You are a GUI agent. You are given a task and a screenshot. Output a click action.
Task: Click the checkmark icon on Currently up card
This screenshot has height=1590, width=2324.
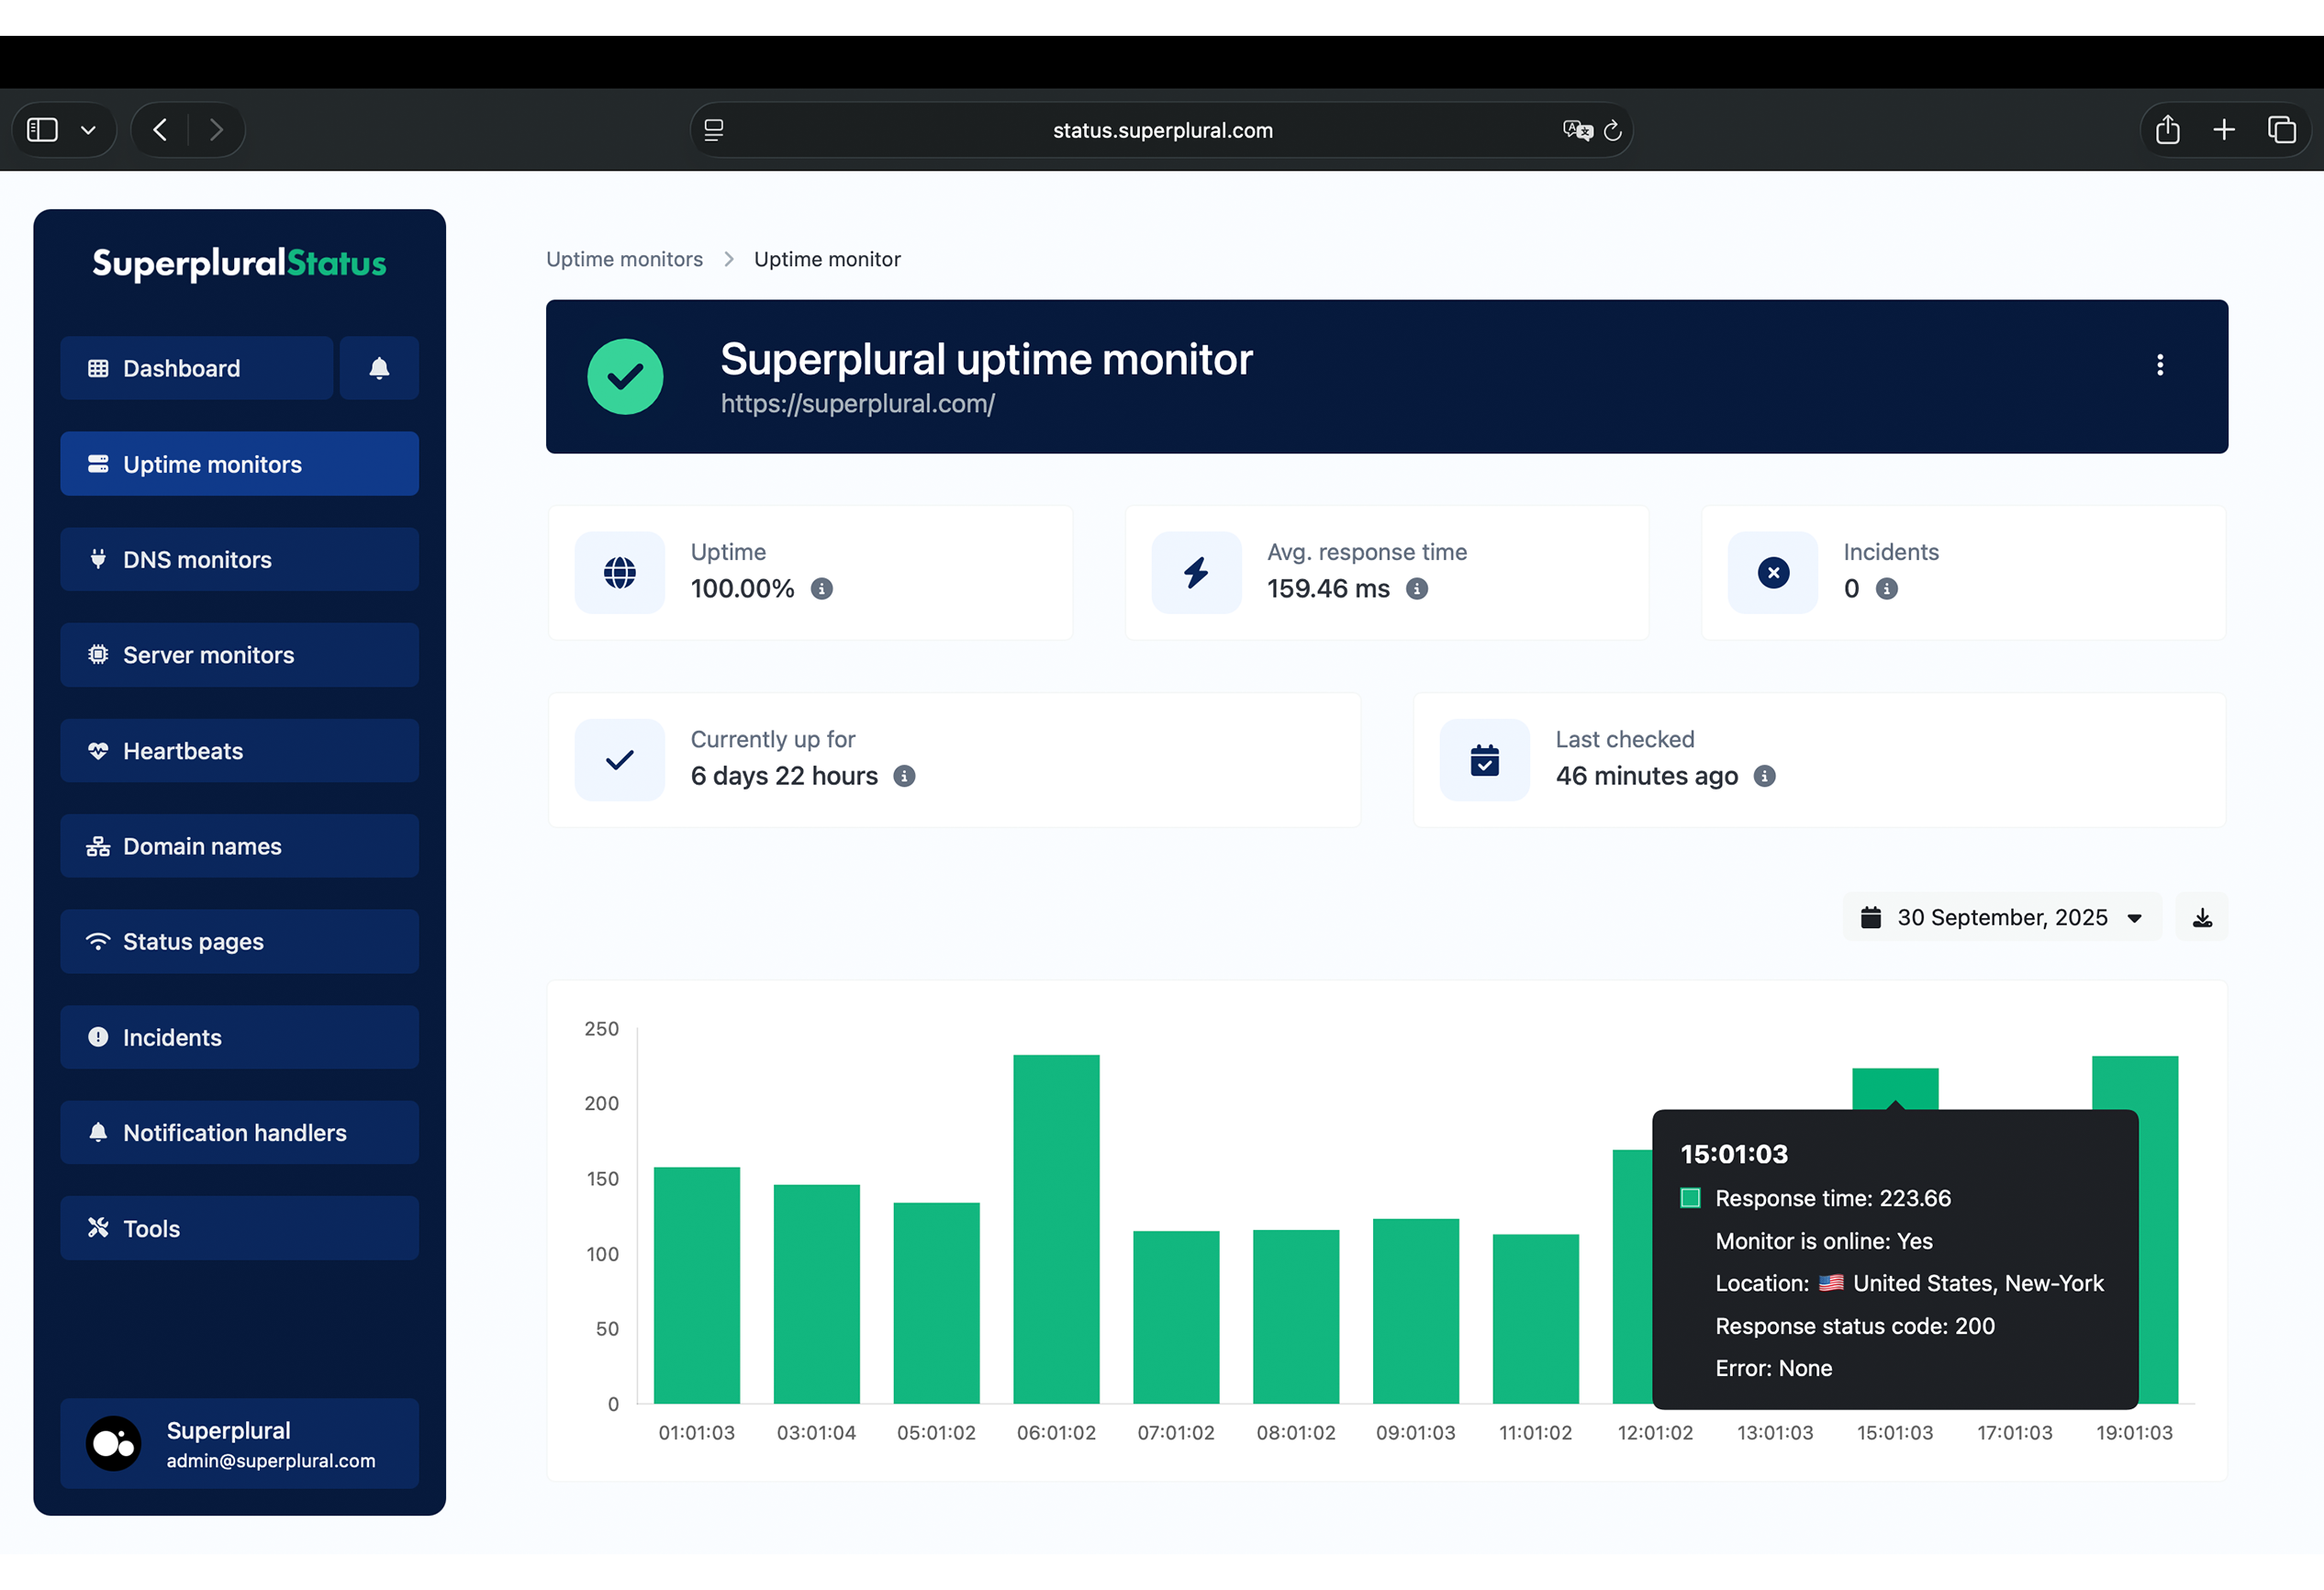(620, 760)
